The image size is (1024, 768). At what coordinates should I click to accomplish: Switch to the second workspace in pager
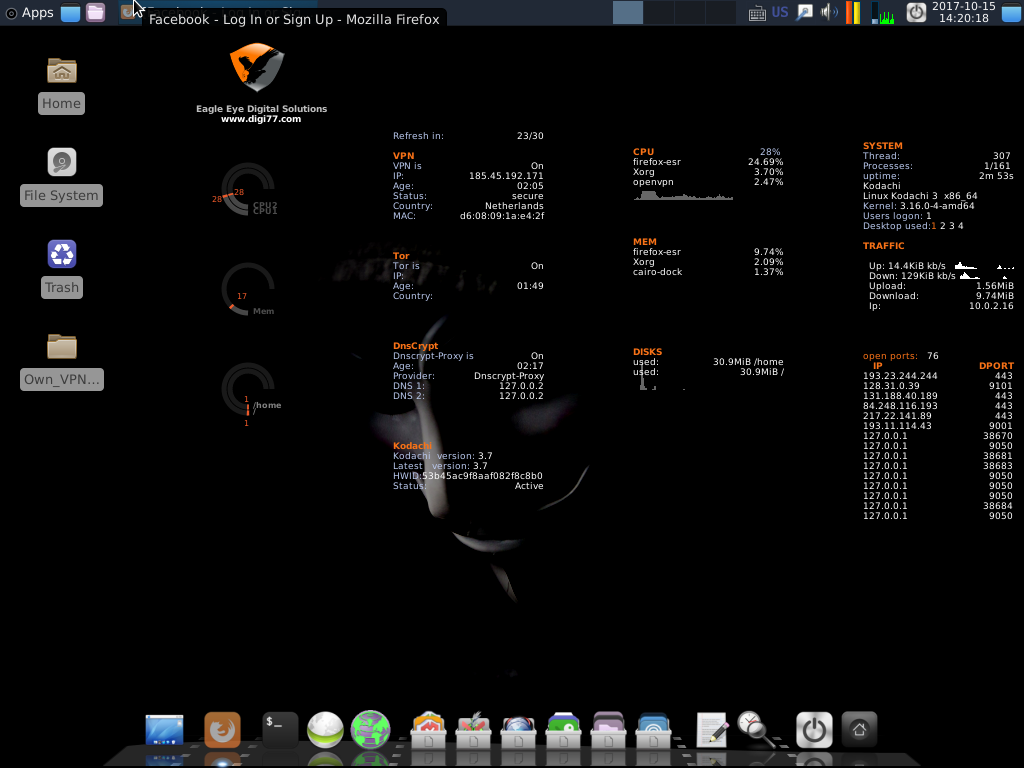(659, 12)
